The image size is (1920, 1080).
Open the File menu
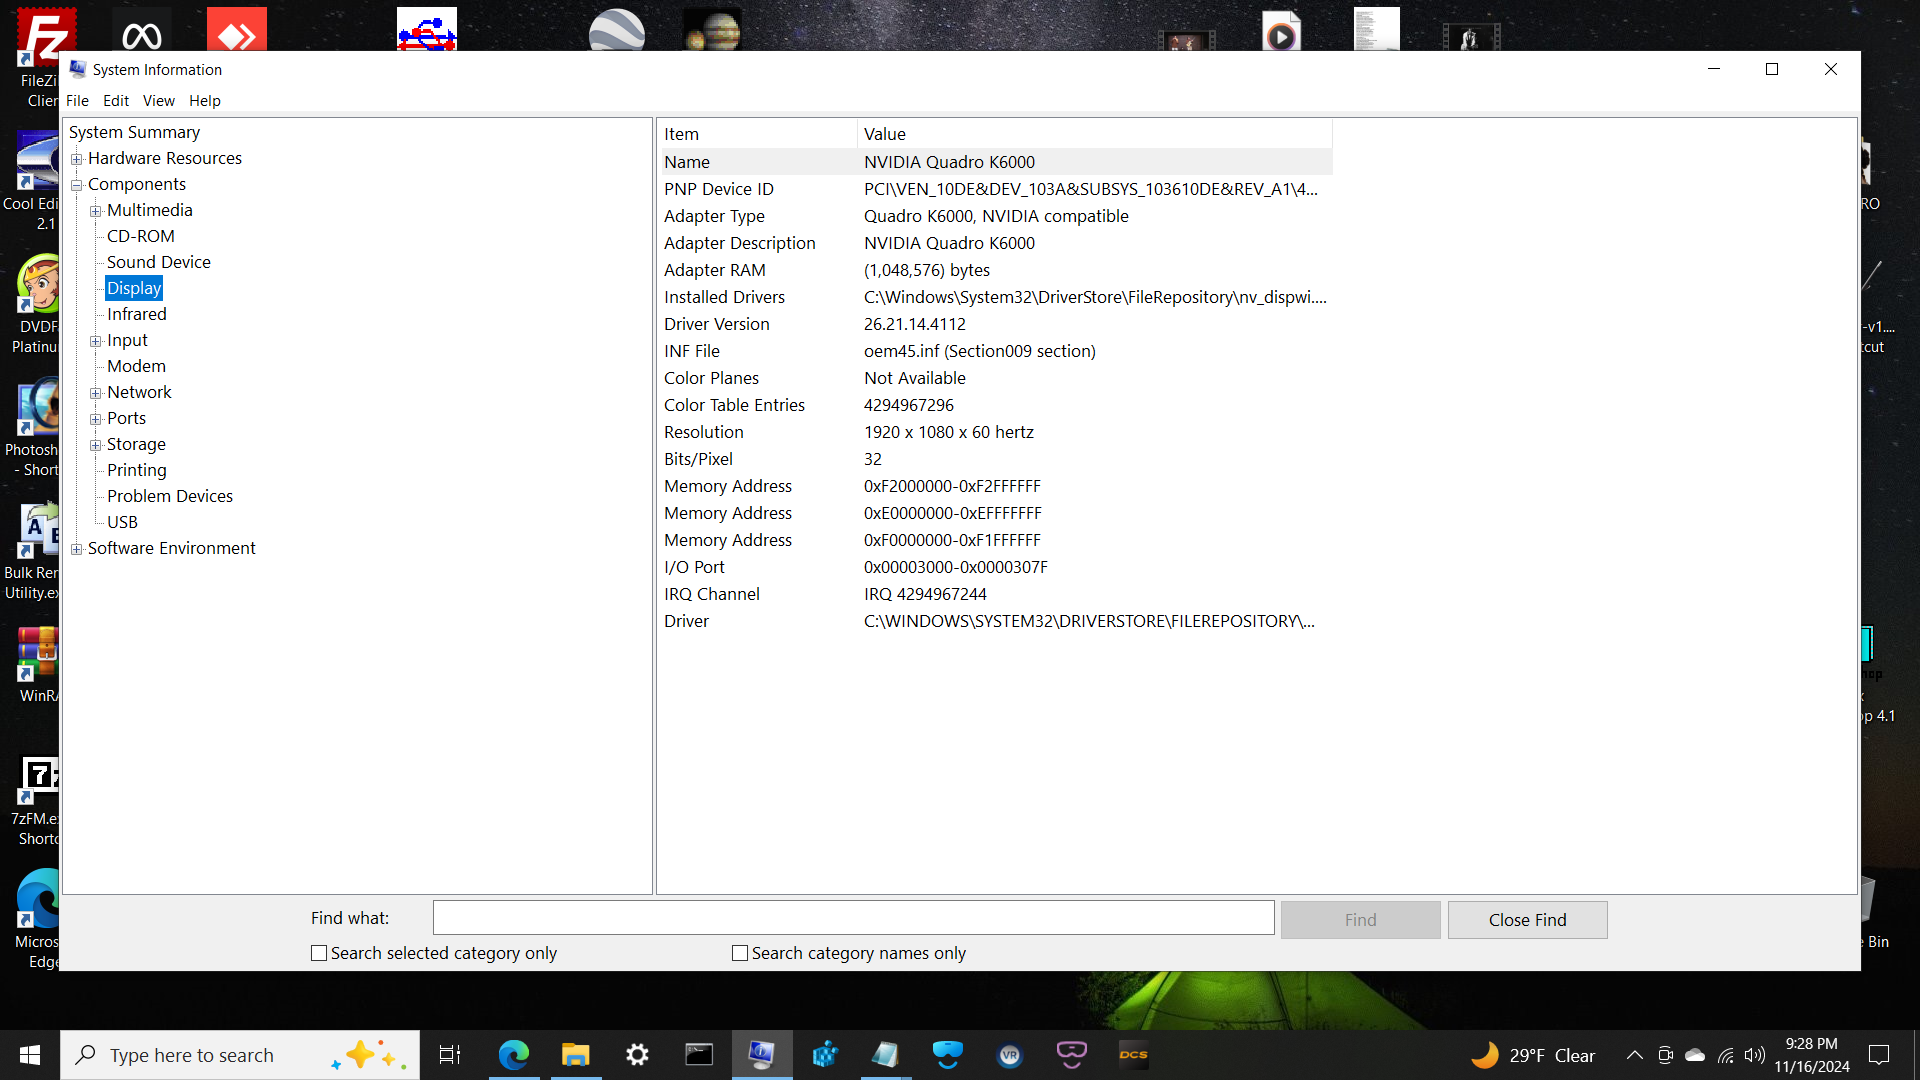pyautogui.click(x=77, y=101)
